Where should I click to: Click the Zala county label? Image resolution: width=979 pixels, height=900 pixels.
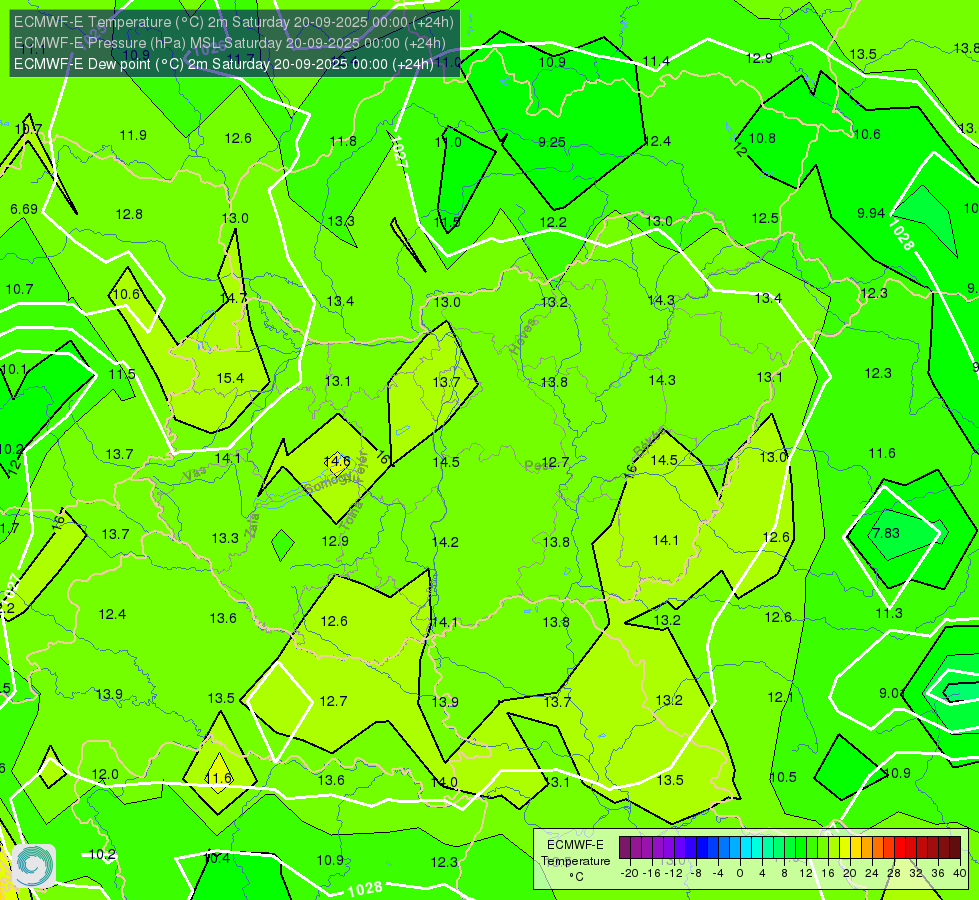252,528
